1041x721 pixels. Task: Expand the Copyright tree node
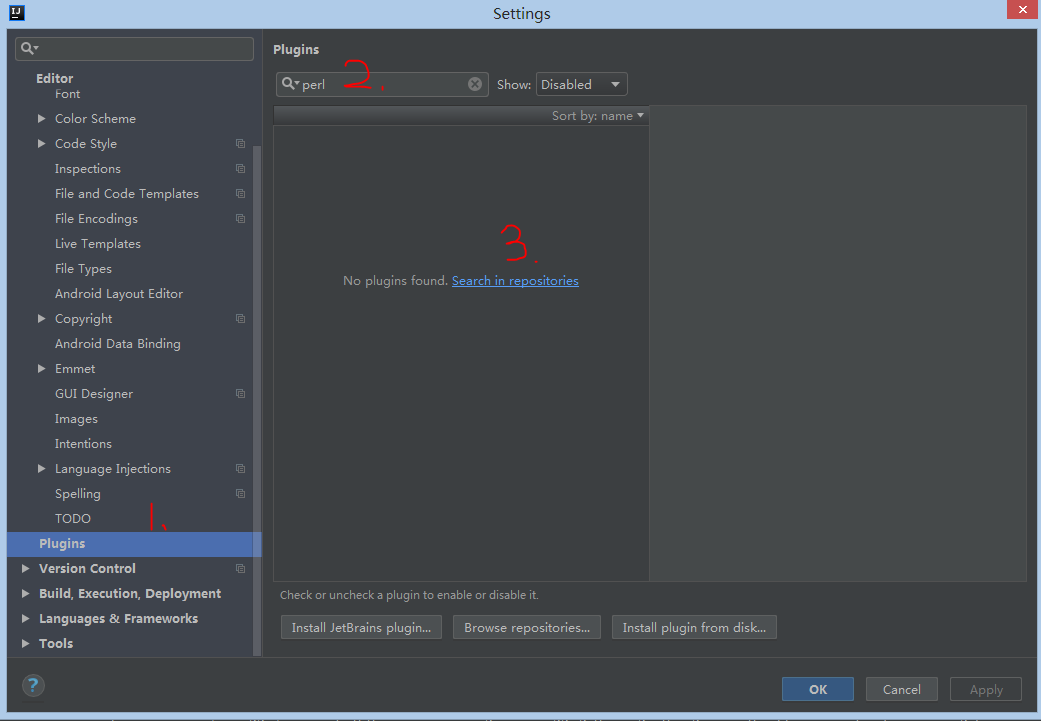pyautogui.click(x=41, y=319)
